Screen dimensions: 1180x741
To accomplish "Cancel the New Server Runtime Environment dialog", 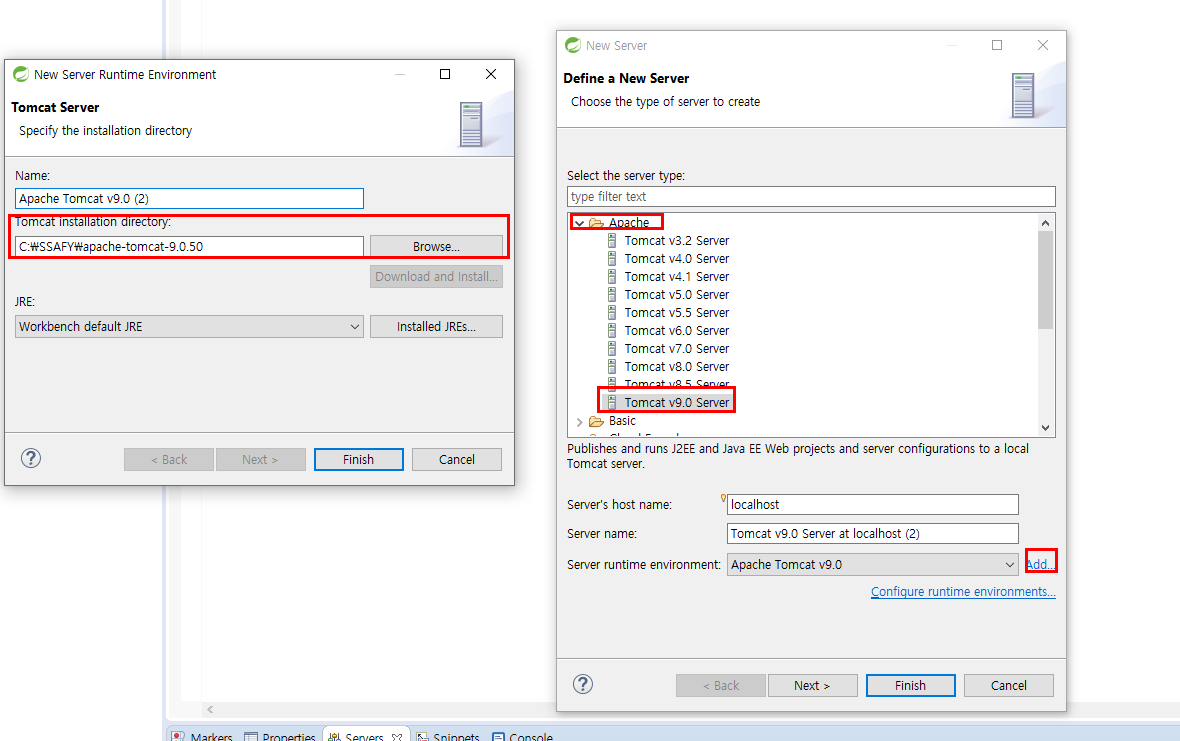I will pyautogui.click(x=457, y=460).
